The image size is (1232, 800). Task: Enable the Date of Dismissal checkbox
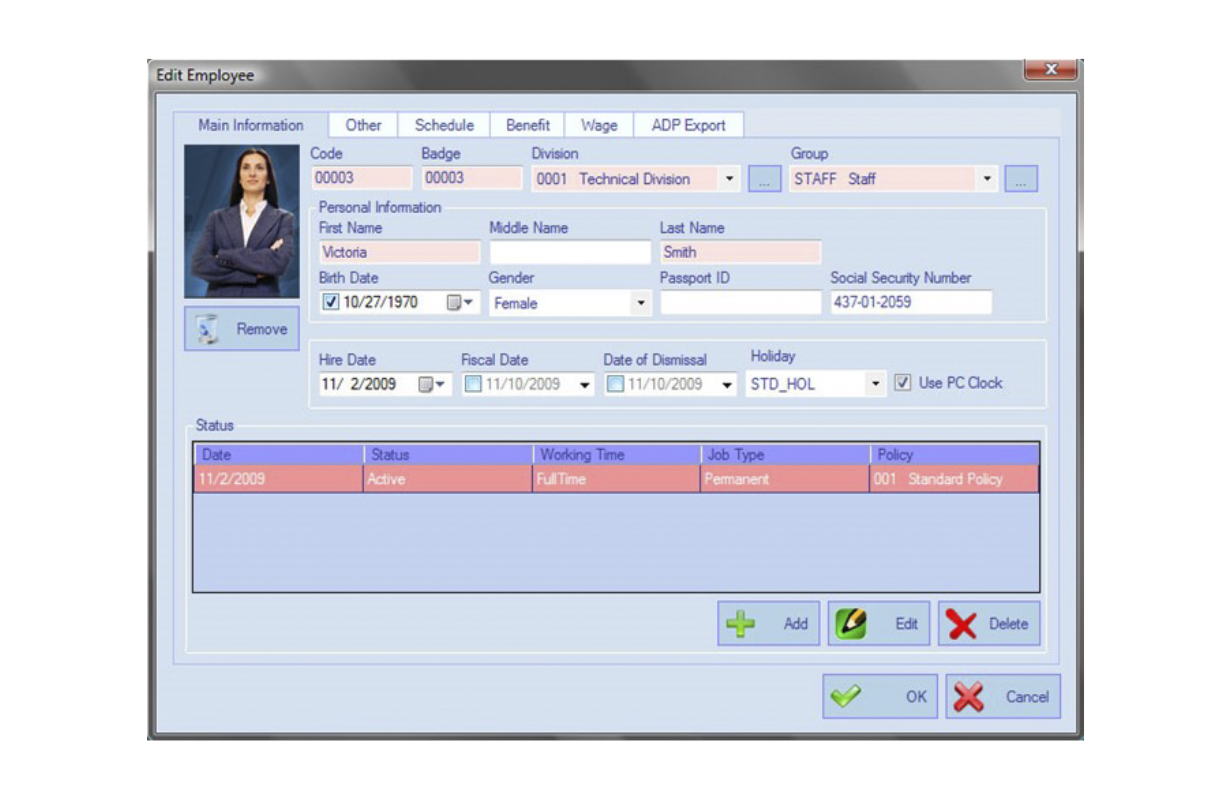click(x=616, y=384)
